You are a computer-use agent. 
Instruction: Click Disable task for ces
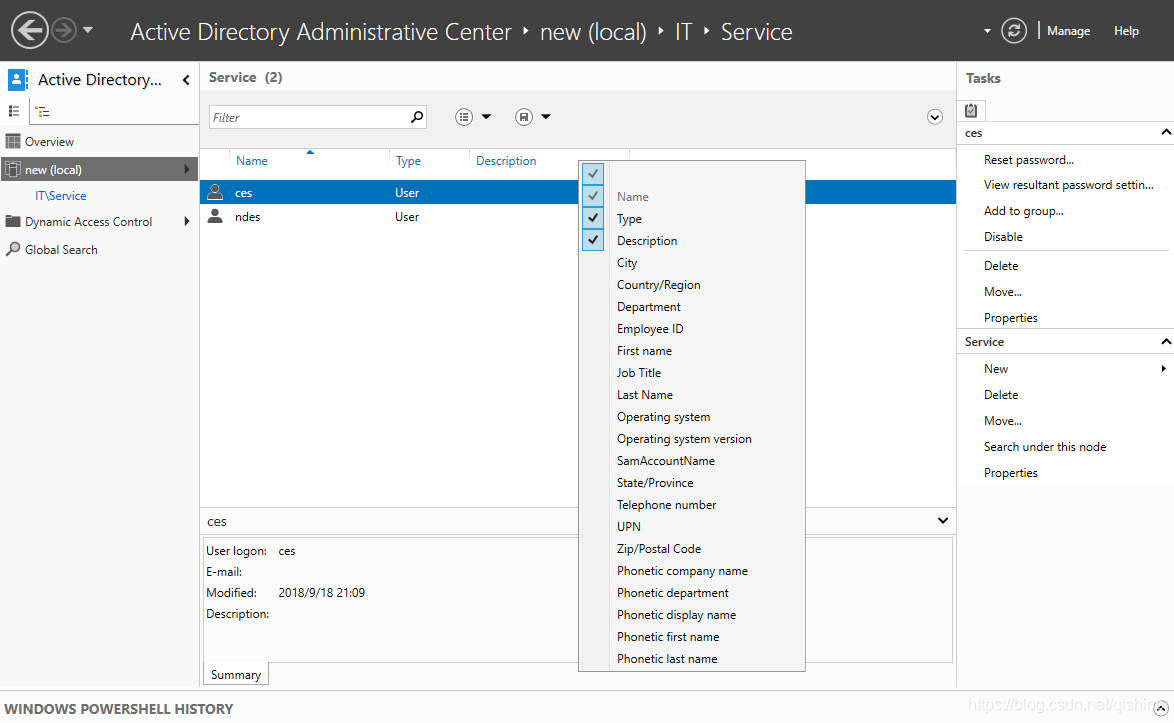coord(1003,237)
